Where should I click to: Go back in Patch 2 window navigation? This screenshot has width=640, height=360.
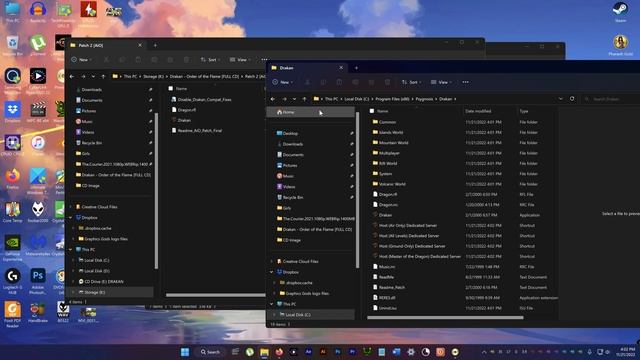click(72, 76)
